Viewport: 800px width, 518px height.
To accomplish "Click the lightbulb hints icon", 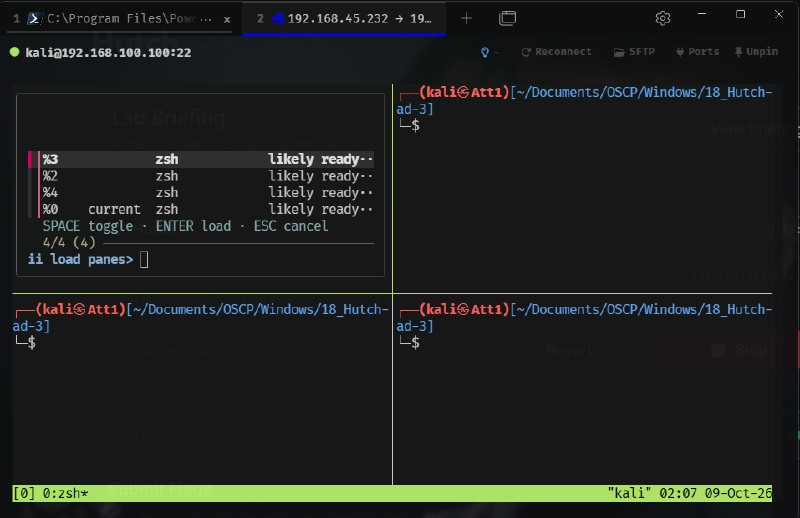I will (x=485, y=52).
